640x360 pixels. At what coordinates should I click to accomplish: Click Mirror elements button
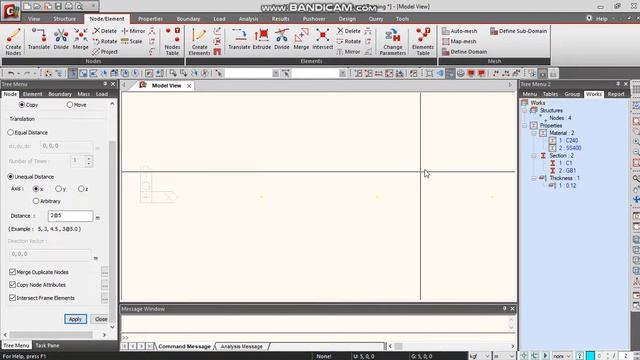(x=349, y=52)
